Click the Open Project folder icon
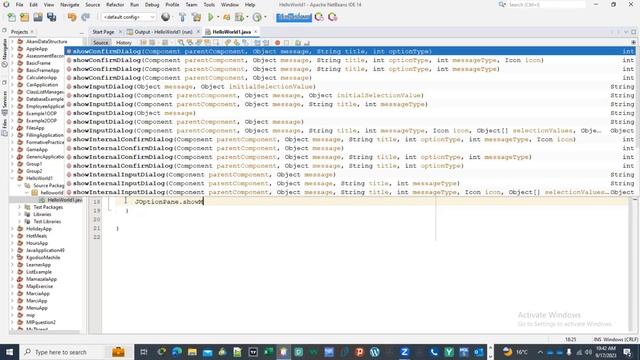This screenshot has width=640, height=360. pyautogui.click(x=38, y=17)
